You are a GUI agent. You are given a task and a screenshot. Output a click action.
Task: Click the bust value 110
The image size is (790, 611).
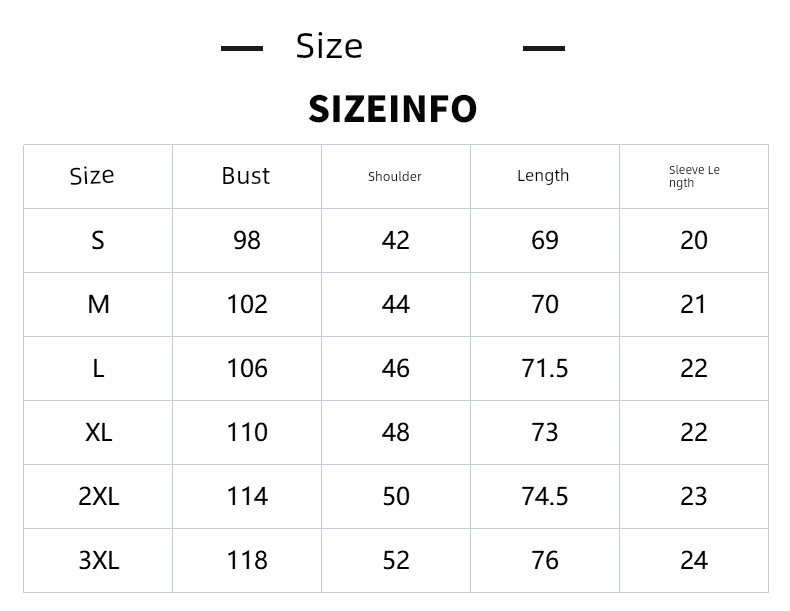pos(247,432)
